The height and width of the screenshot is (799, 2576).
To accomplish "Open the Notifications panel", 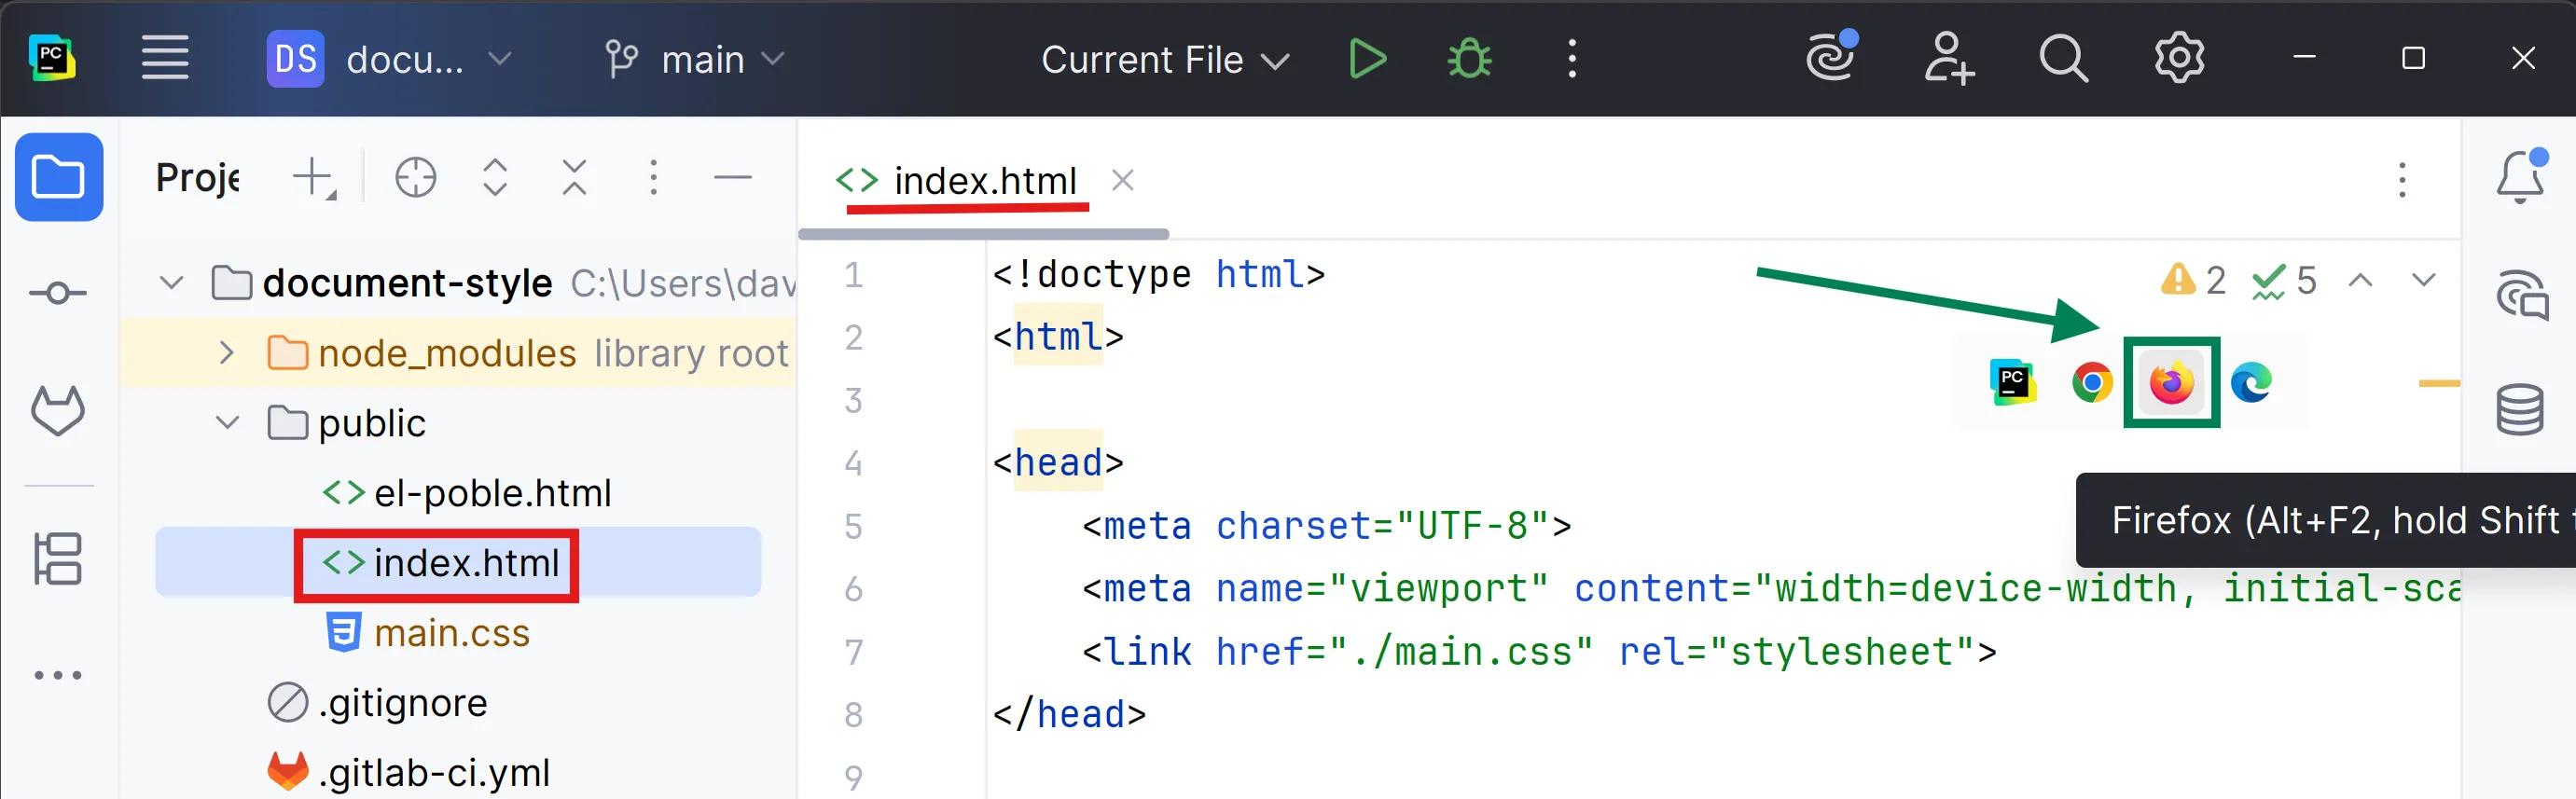I will click(2519, 178).
